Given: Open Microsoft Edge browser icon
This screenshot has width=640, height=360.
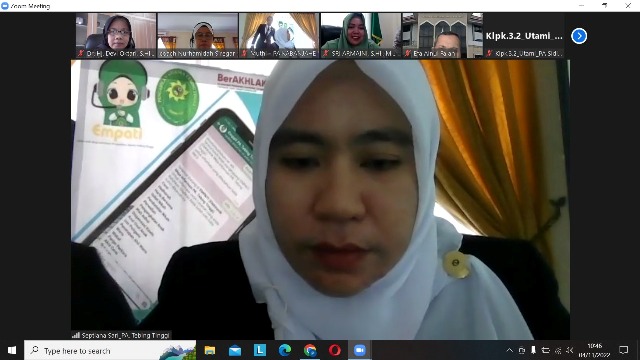Looking at the screenshot, I should 284,350.
